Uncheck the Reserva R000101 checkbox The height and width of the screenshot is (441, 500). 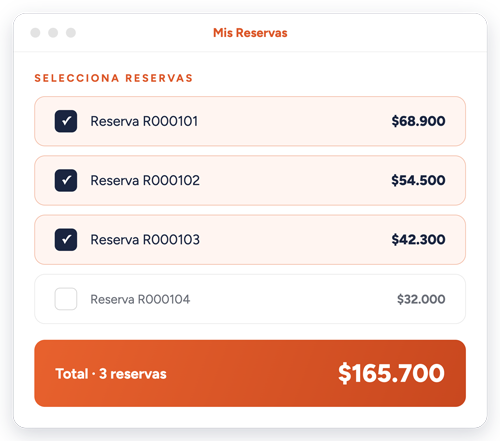(x=66, y=121)
